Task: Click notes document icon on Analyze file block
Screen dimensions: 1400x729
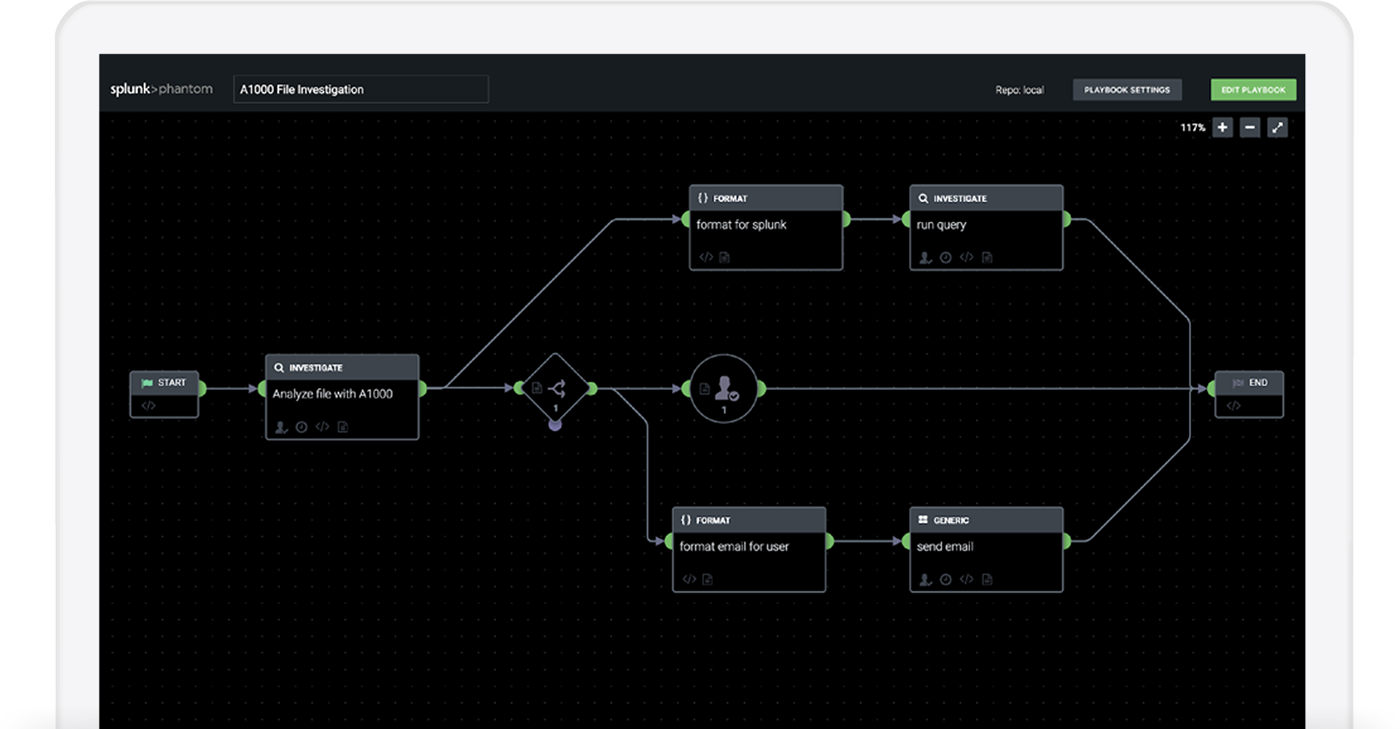Action: tap(342, 427)
